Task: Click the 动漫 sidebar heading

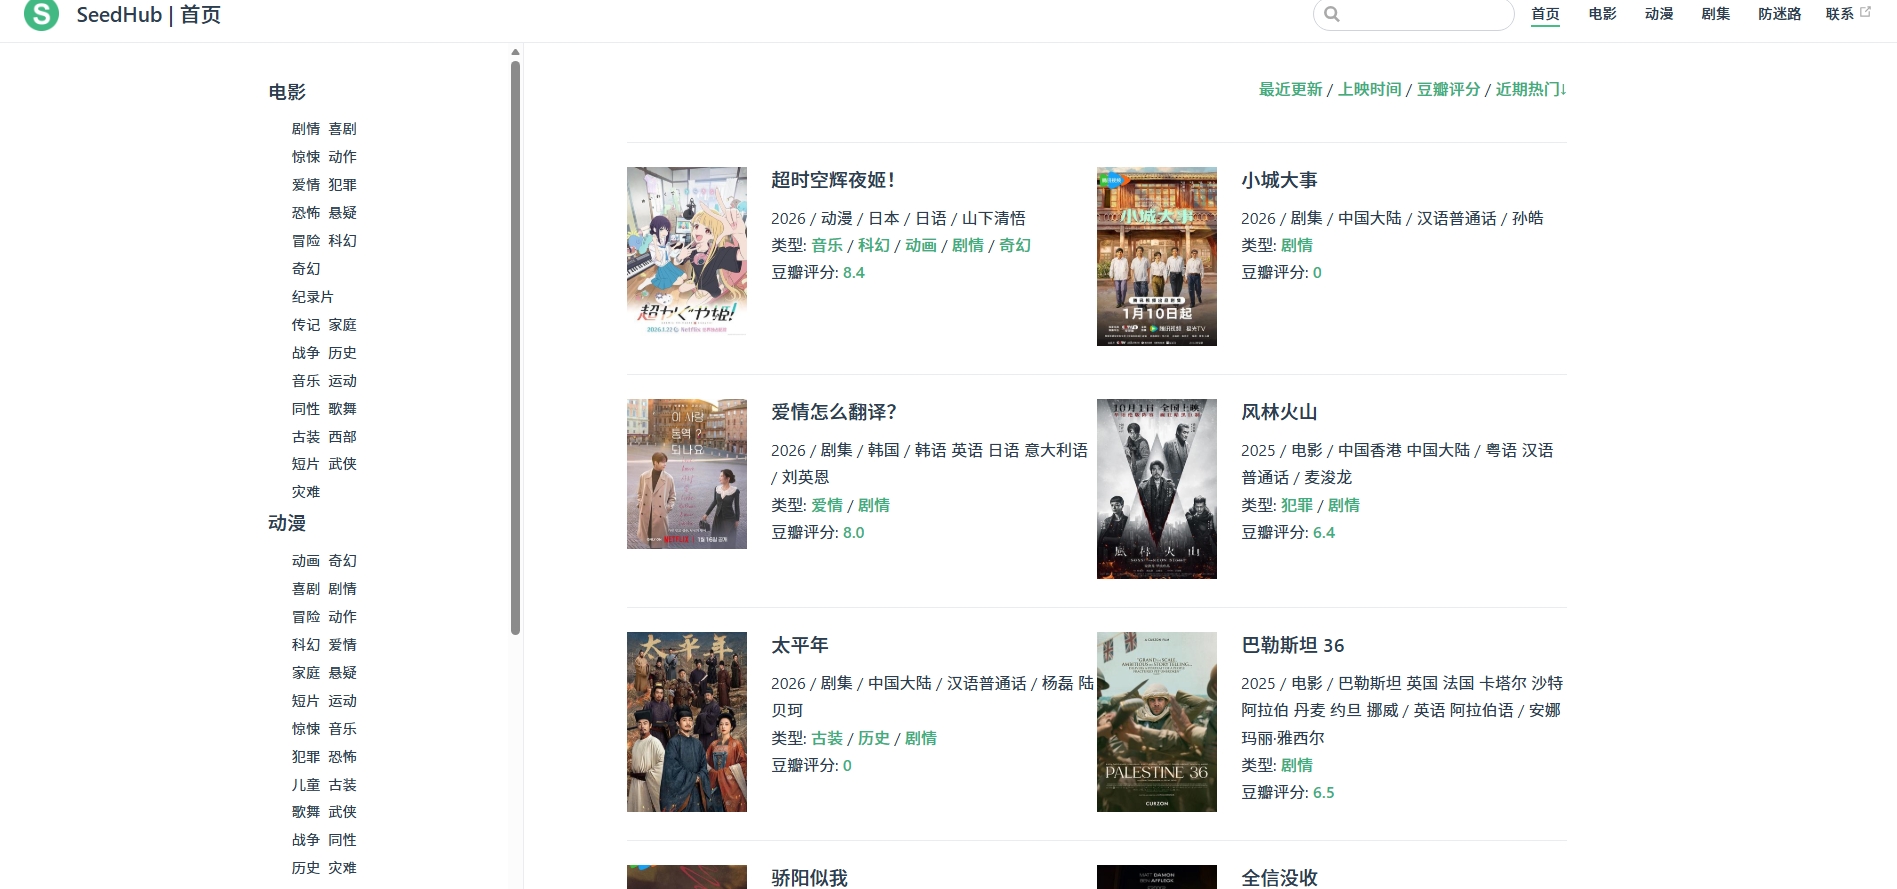Action: click(287, 523)
